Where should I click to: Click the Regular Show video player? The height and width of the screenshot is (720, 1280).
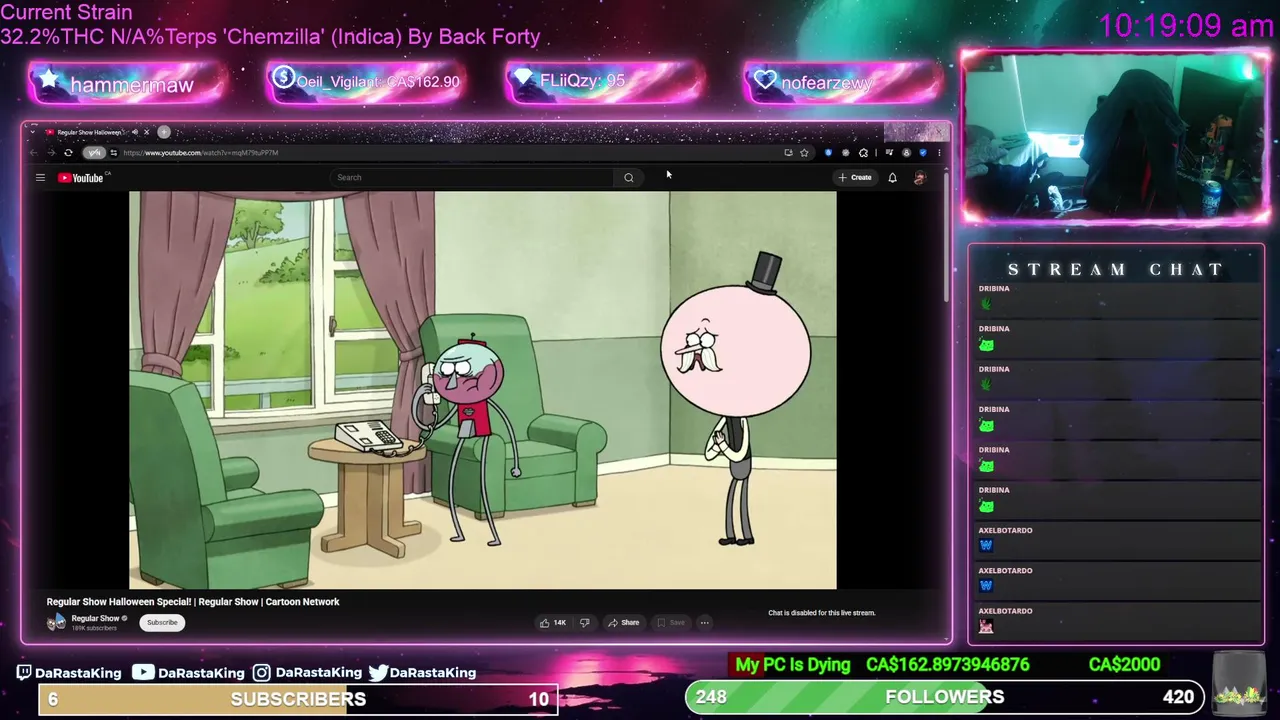pos(482,390)
